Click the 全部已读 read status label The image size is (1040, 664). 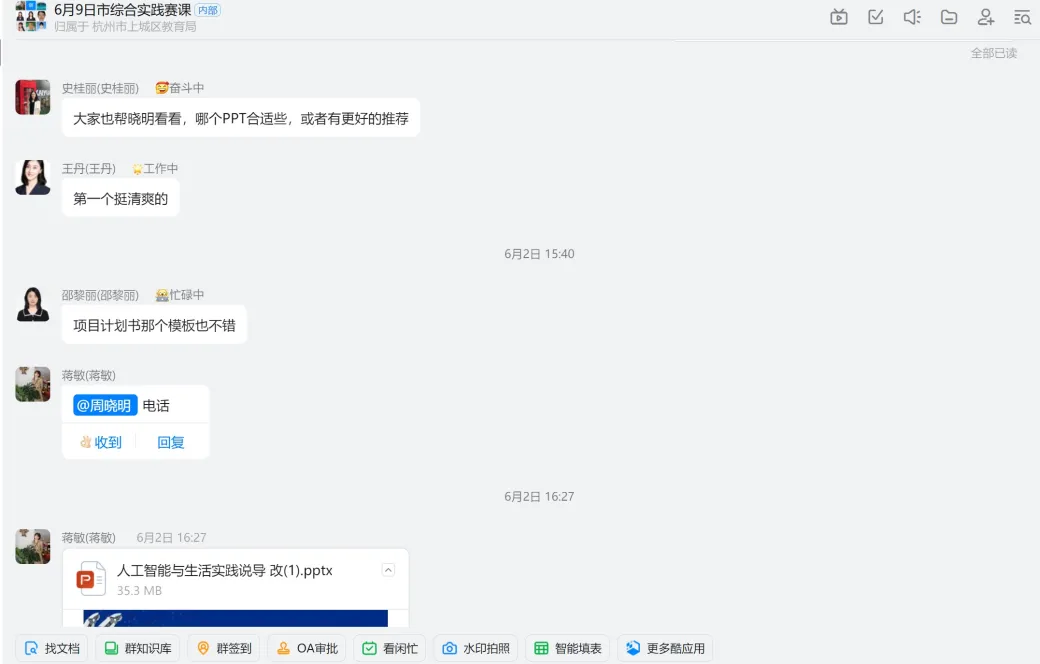(x=994, y=53)
